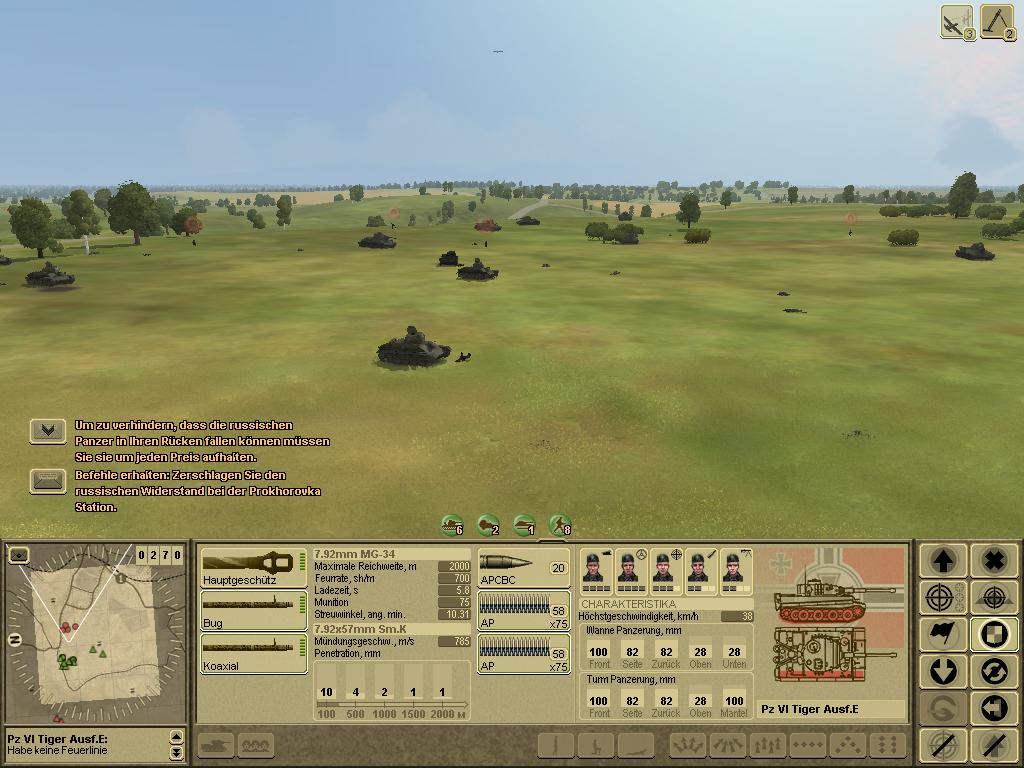The height and width of the screenshot is (768, 1024).
Task: Select the first crew member portrait
Action: tap(596, 571)
